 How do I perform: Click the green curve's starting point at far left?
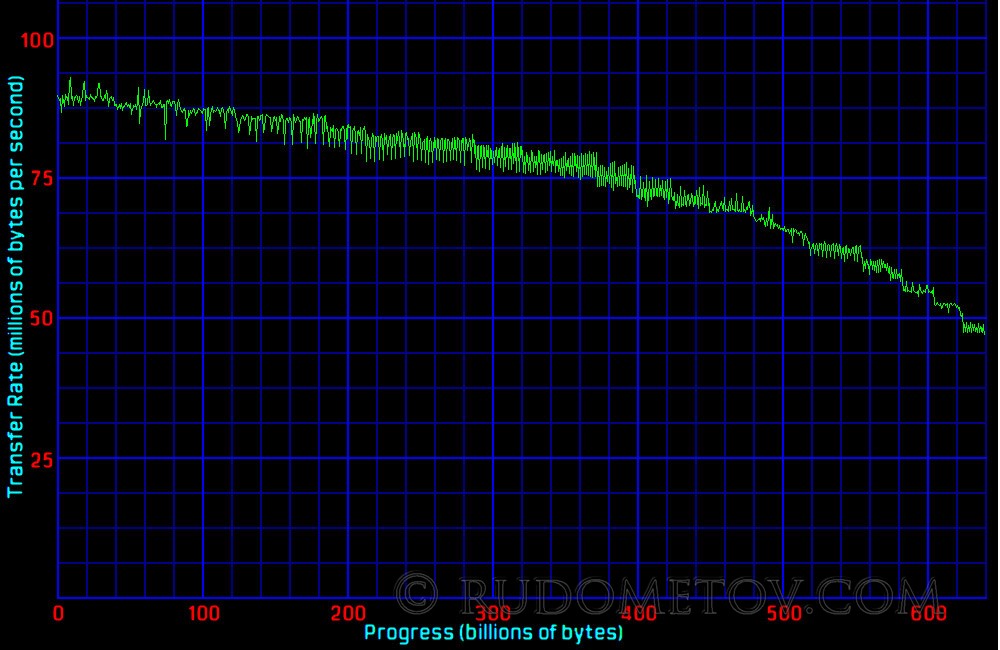coord(60,100)
